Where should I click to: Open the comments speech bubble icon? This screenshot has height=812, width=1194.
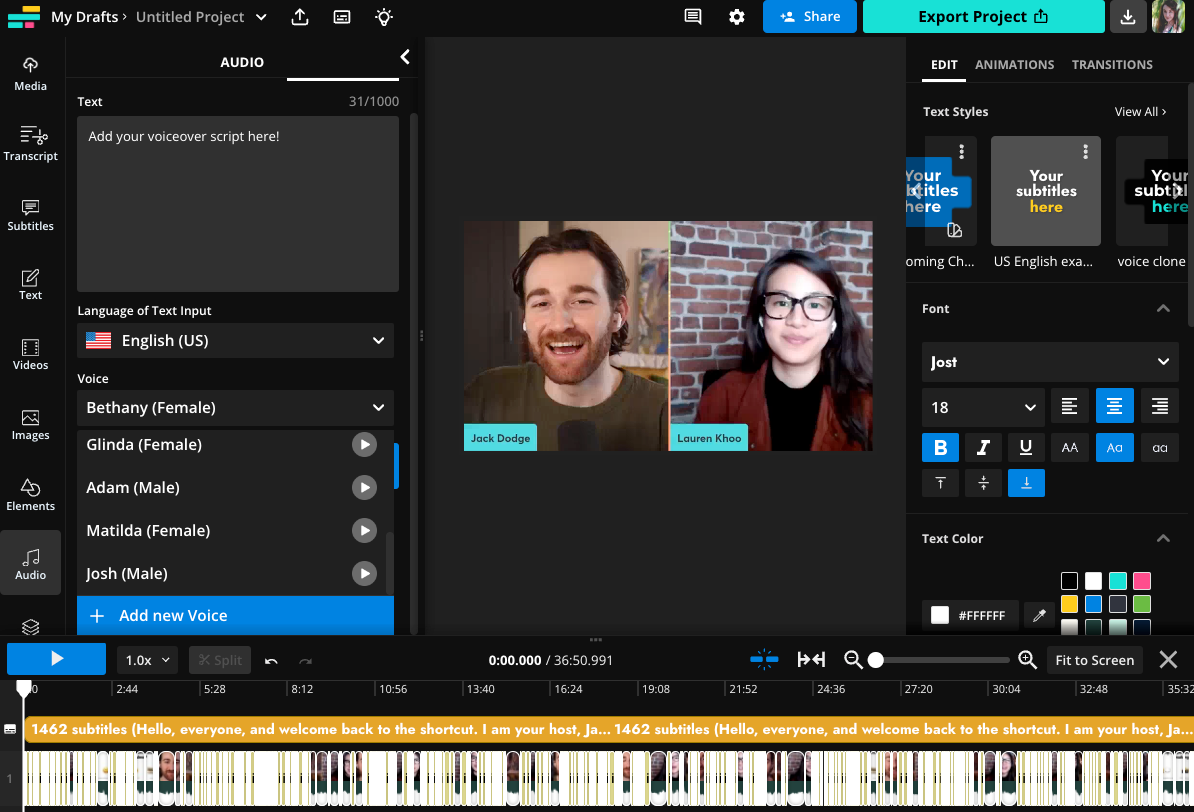click(x=692, y=17)
